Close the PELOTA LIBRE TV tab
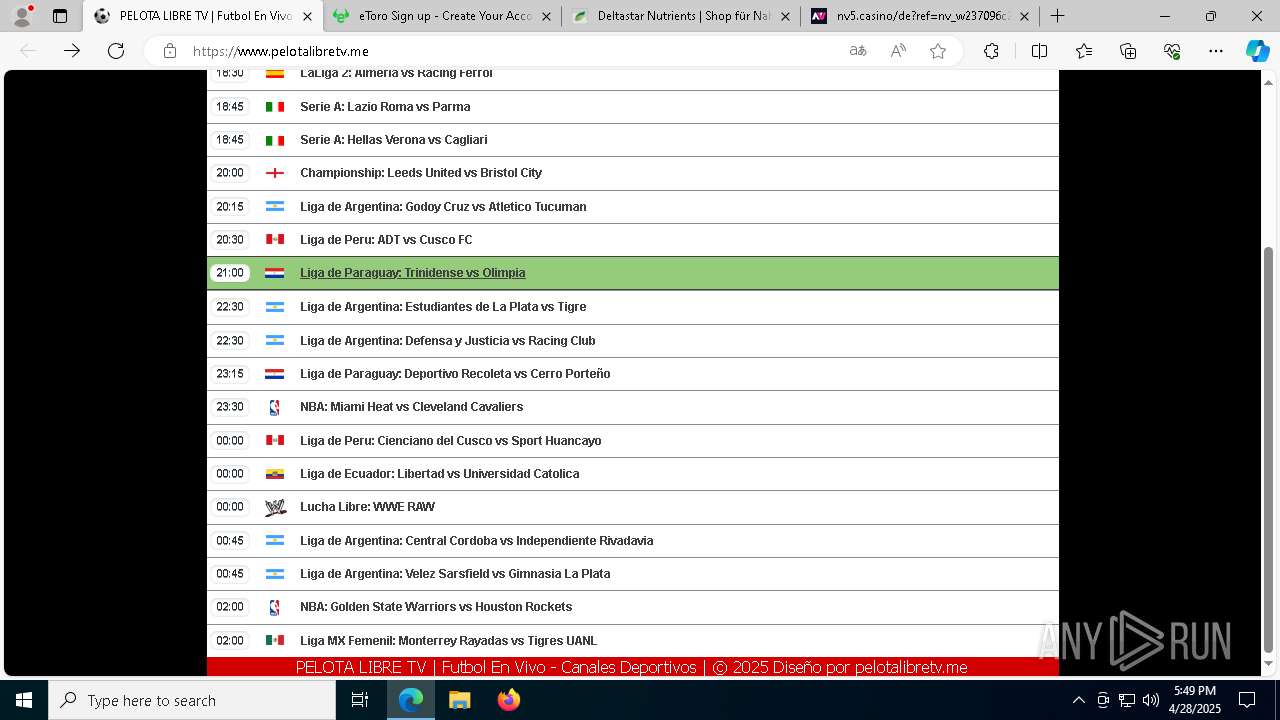The image size is (1280, 720). (307, 16)
